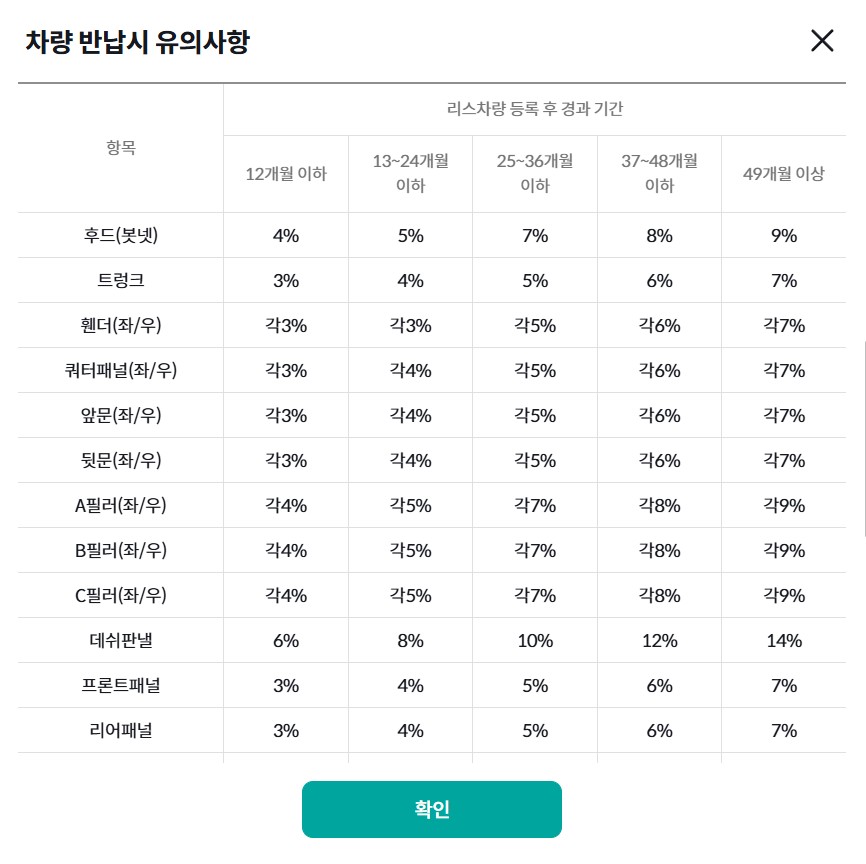Select the 37~48개월 이하 column header
The image size is (866, 864).
[659, 173]
